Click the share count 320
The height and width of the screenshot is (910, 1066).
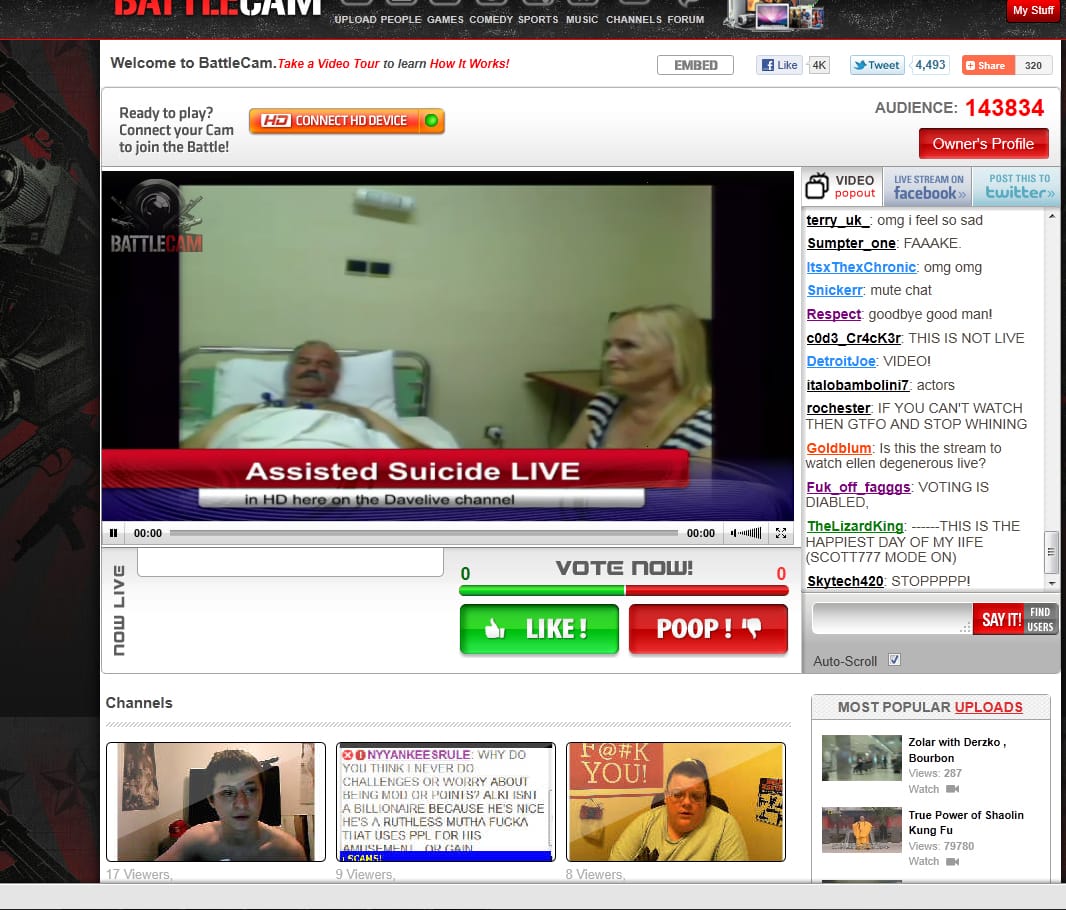coord(1033,65)
